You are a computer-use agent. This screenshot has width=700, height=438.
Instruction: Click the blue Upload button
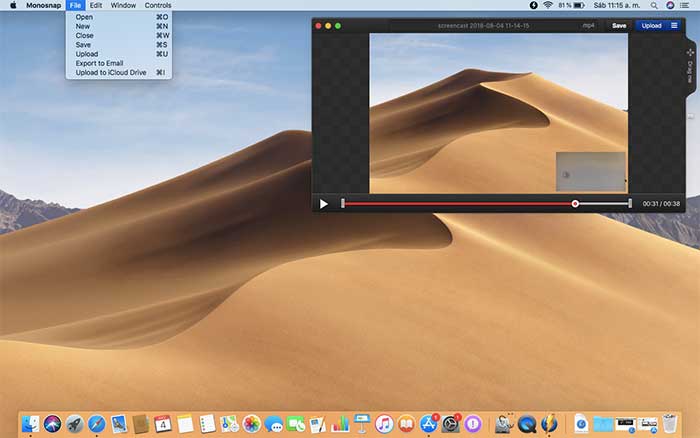coord(651,26)
